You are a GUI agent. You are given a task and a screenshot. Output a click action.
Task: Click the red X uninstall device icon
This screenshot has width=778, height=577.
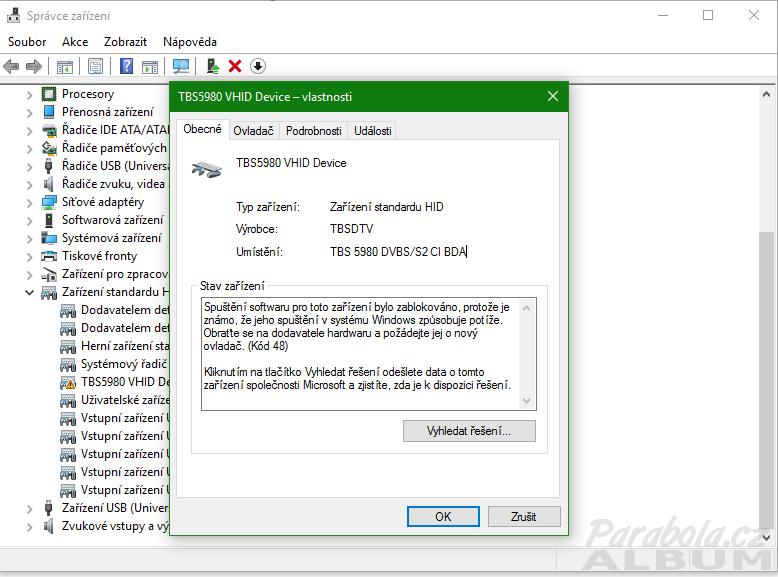(235, 66)
